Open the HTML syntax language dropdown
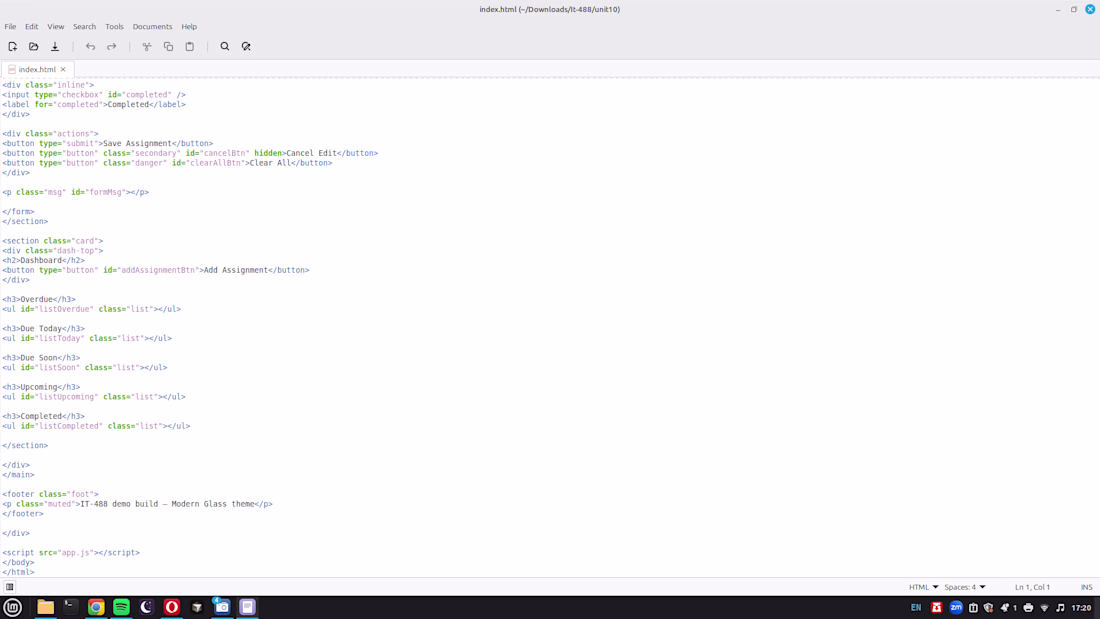The image size is (1100, 619). pos(923,587)
